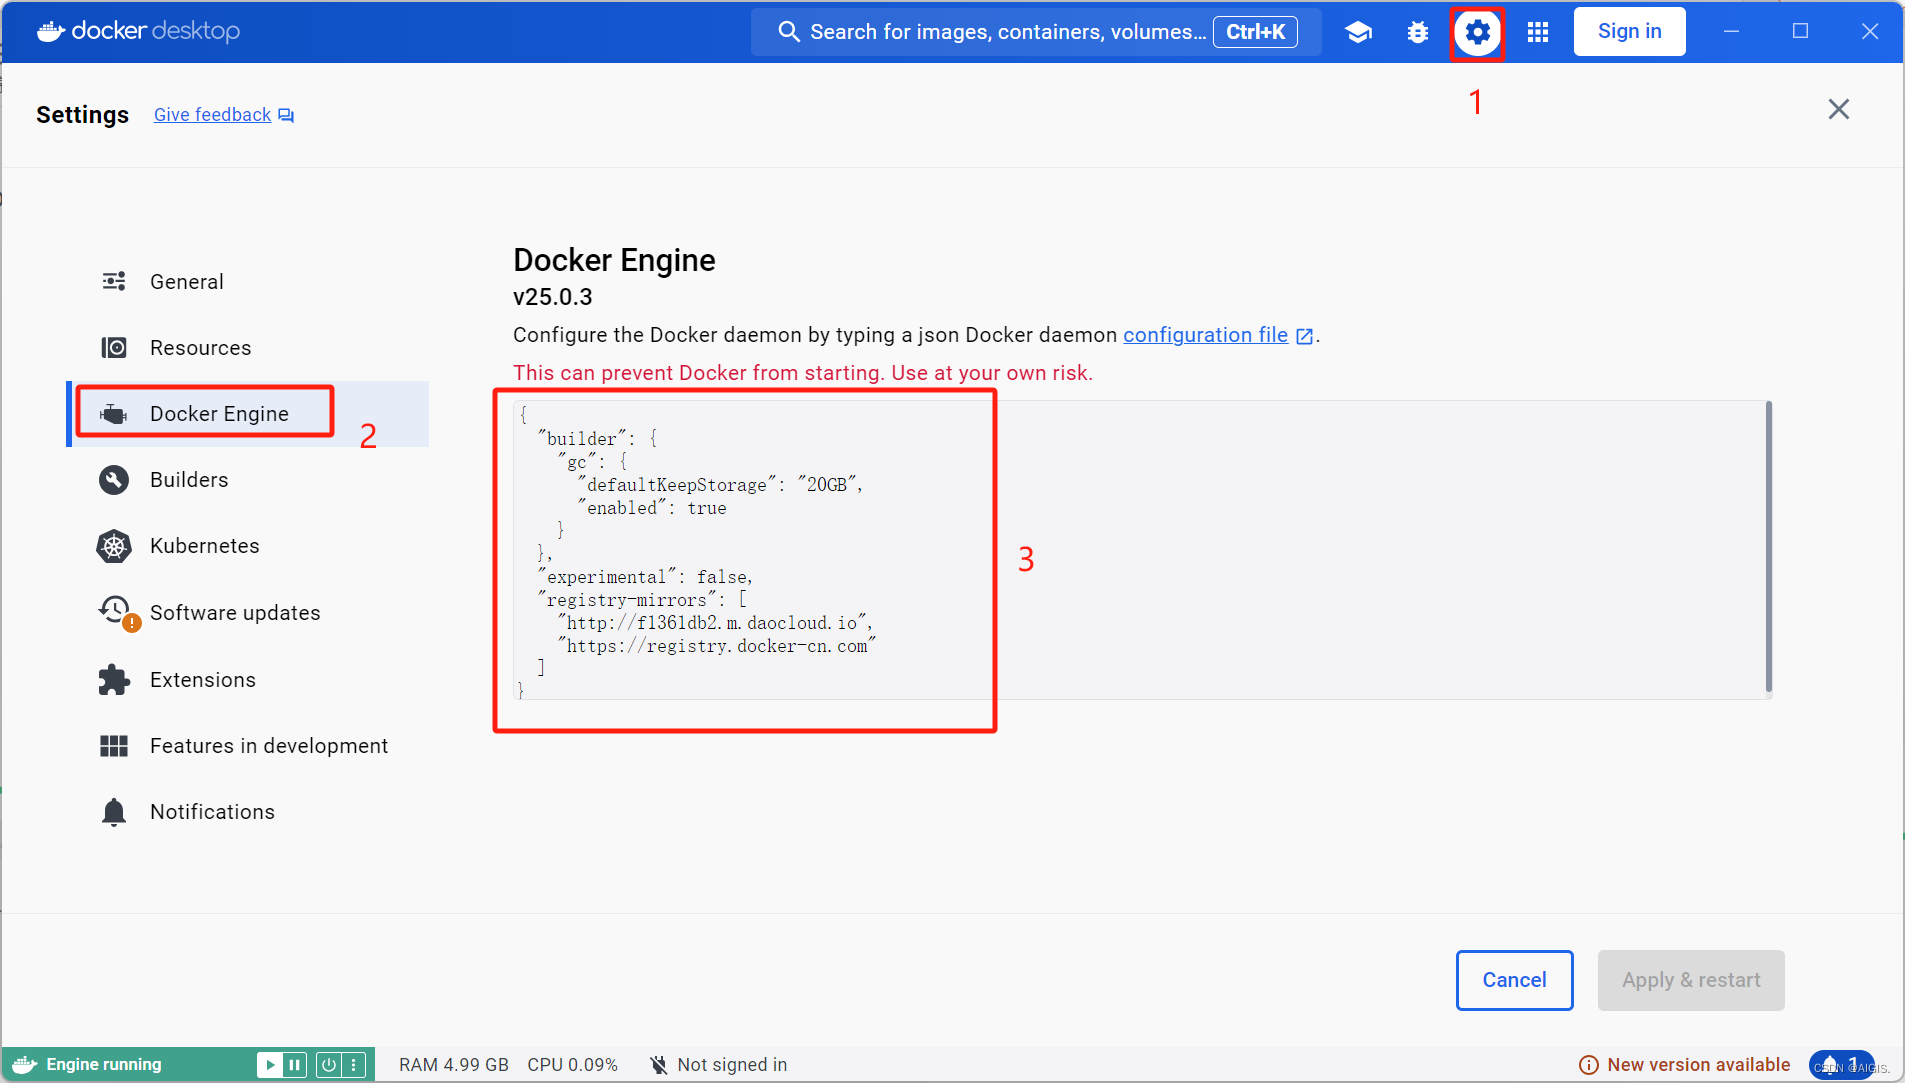Click the Features in development grid icon
The width and height of the screenshot is (1905, 1083).
coord(114,746)
